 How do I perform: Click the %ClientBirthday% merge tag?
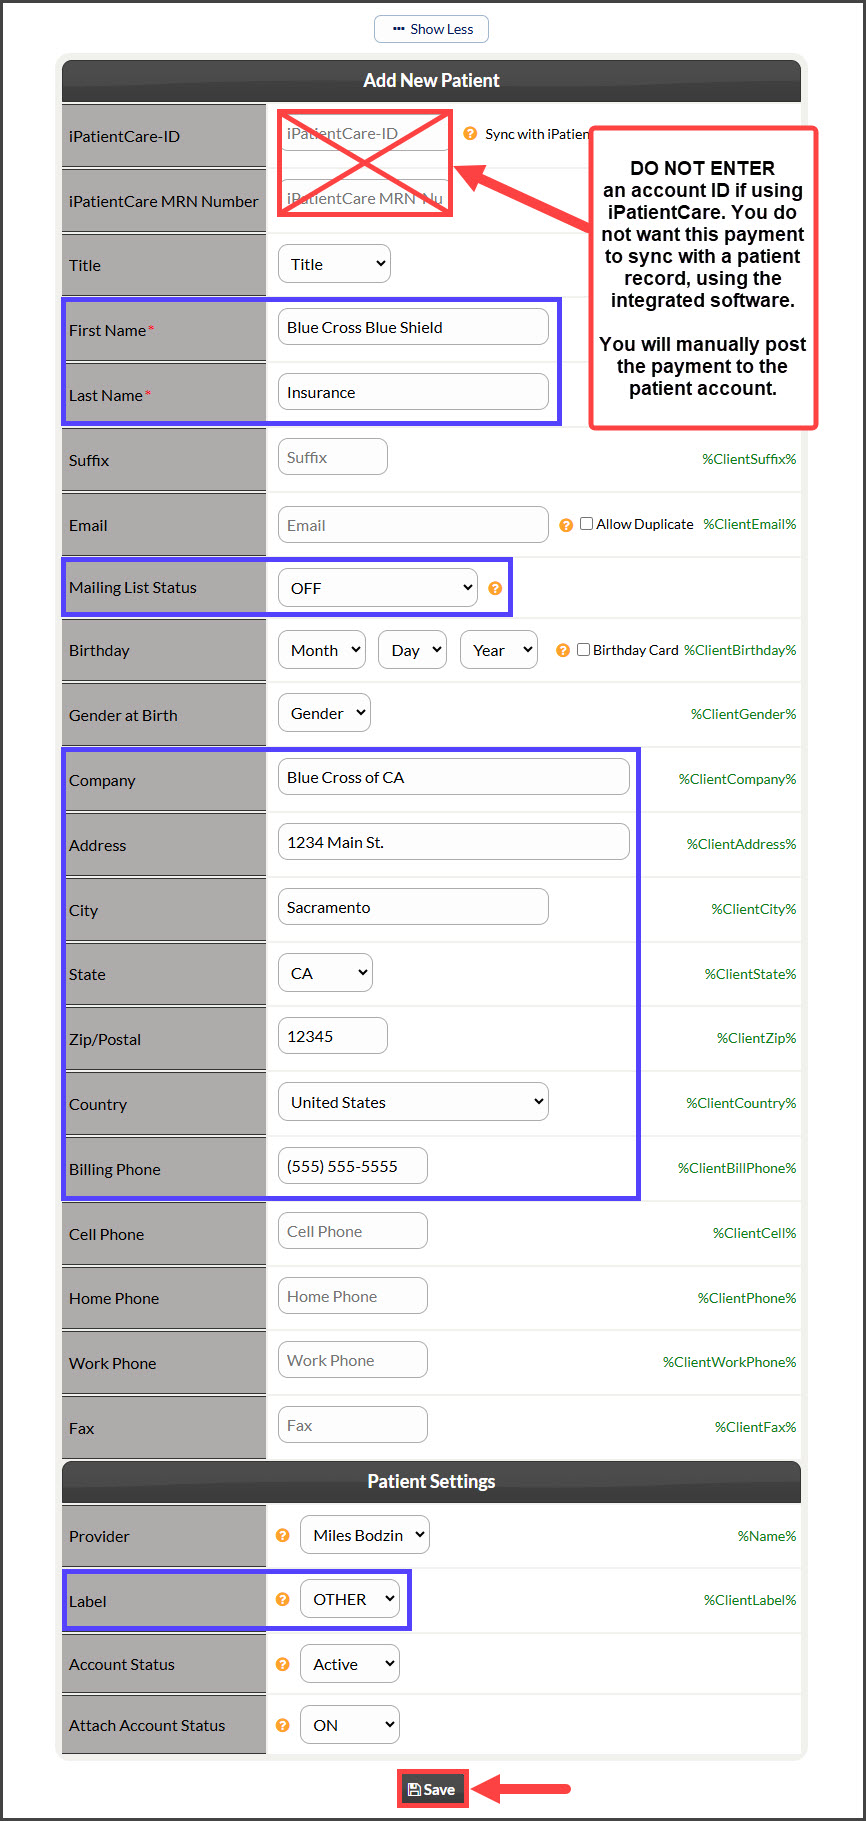pos(740,650)
